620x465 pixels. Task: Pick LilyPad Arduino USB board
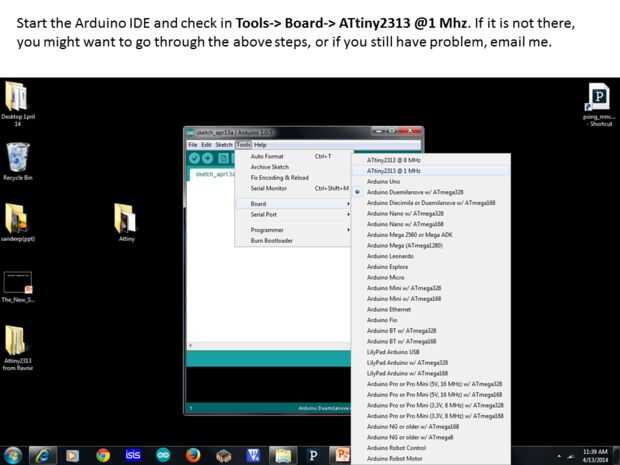coord(431,352)
